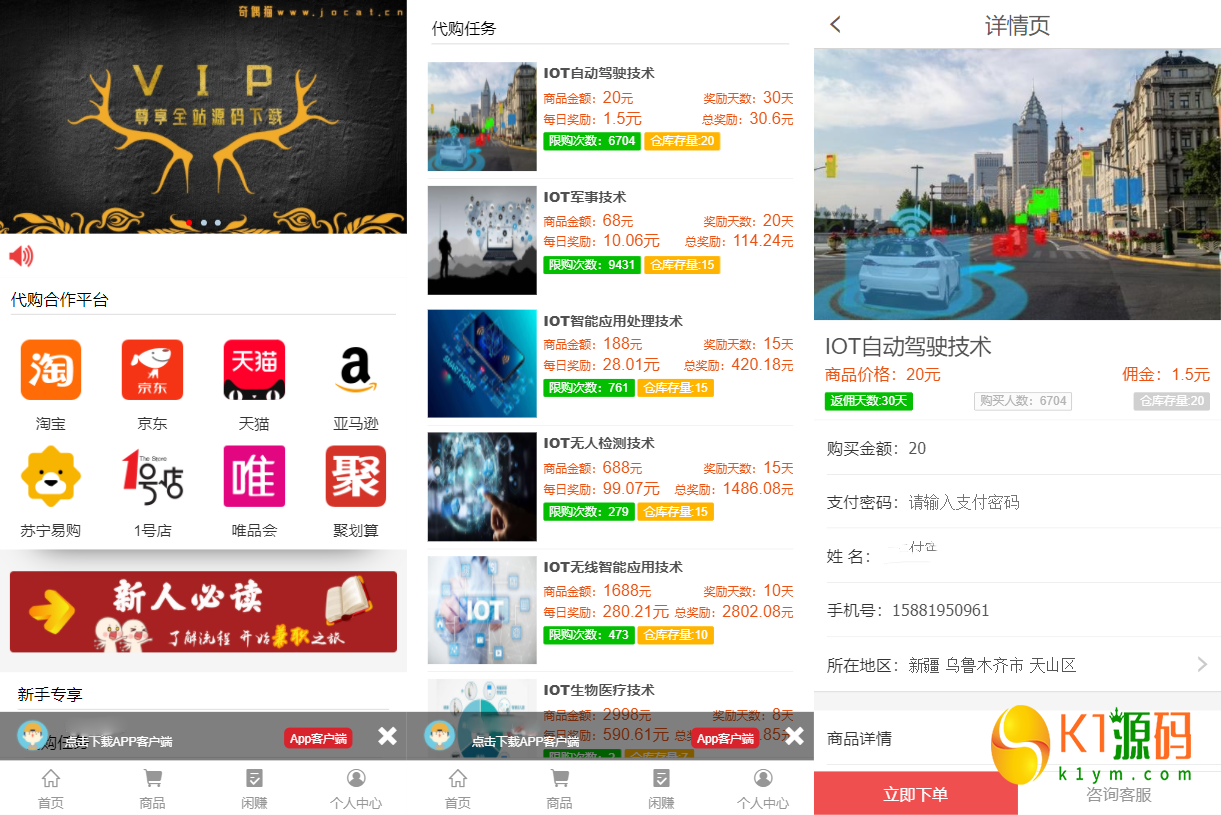The width and height of the screenshot is (1221, 815).
Task: Open 商品 tab in left panel
Action: (153, 789)
